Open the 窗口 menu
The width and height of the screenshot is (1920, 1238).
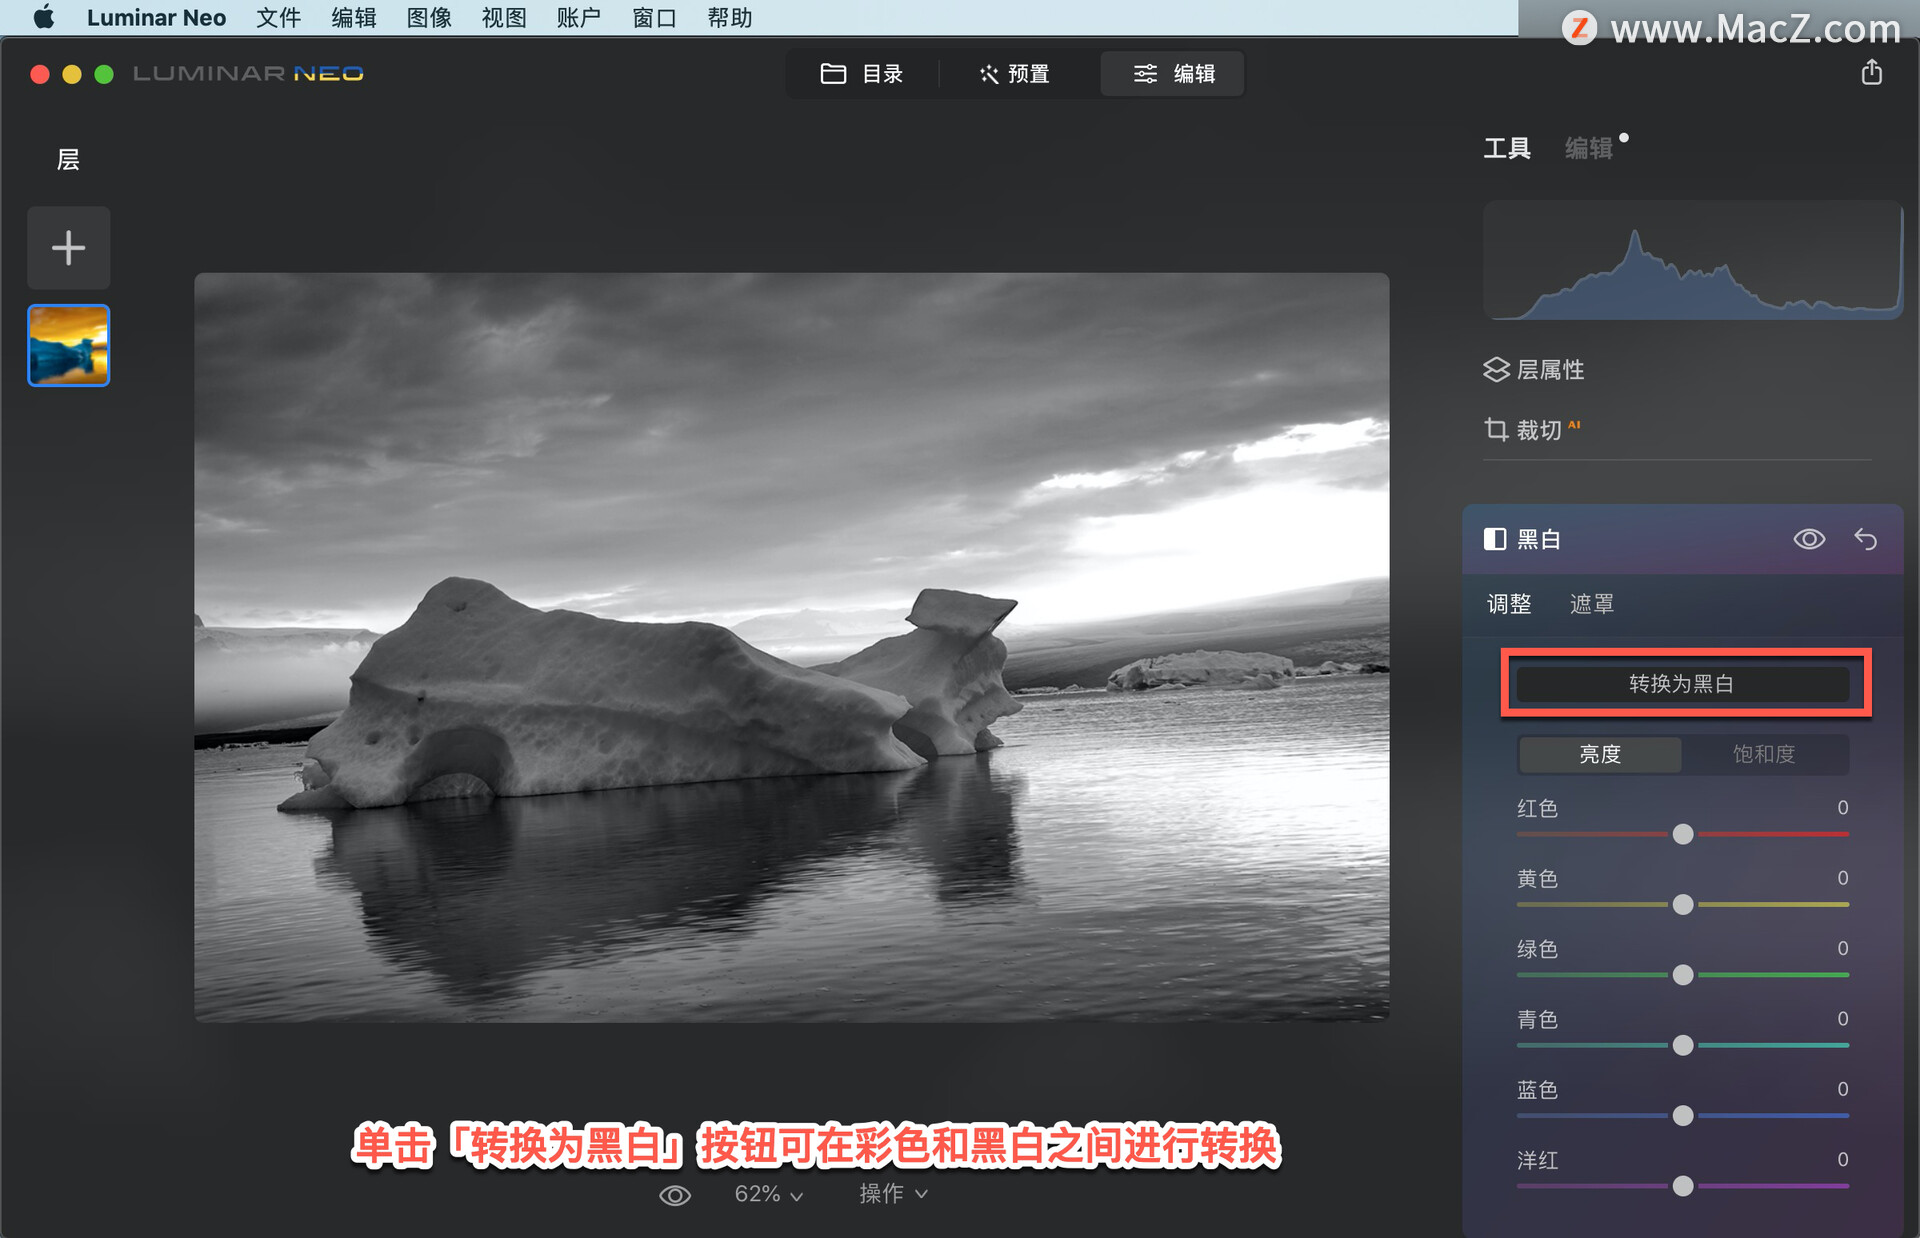(x=655, y=17)
